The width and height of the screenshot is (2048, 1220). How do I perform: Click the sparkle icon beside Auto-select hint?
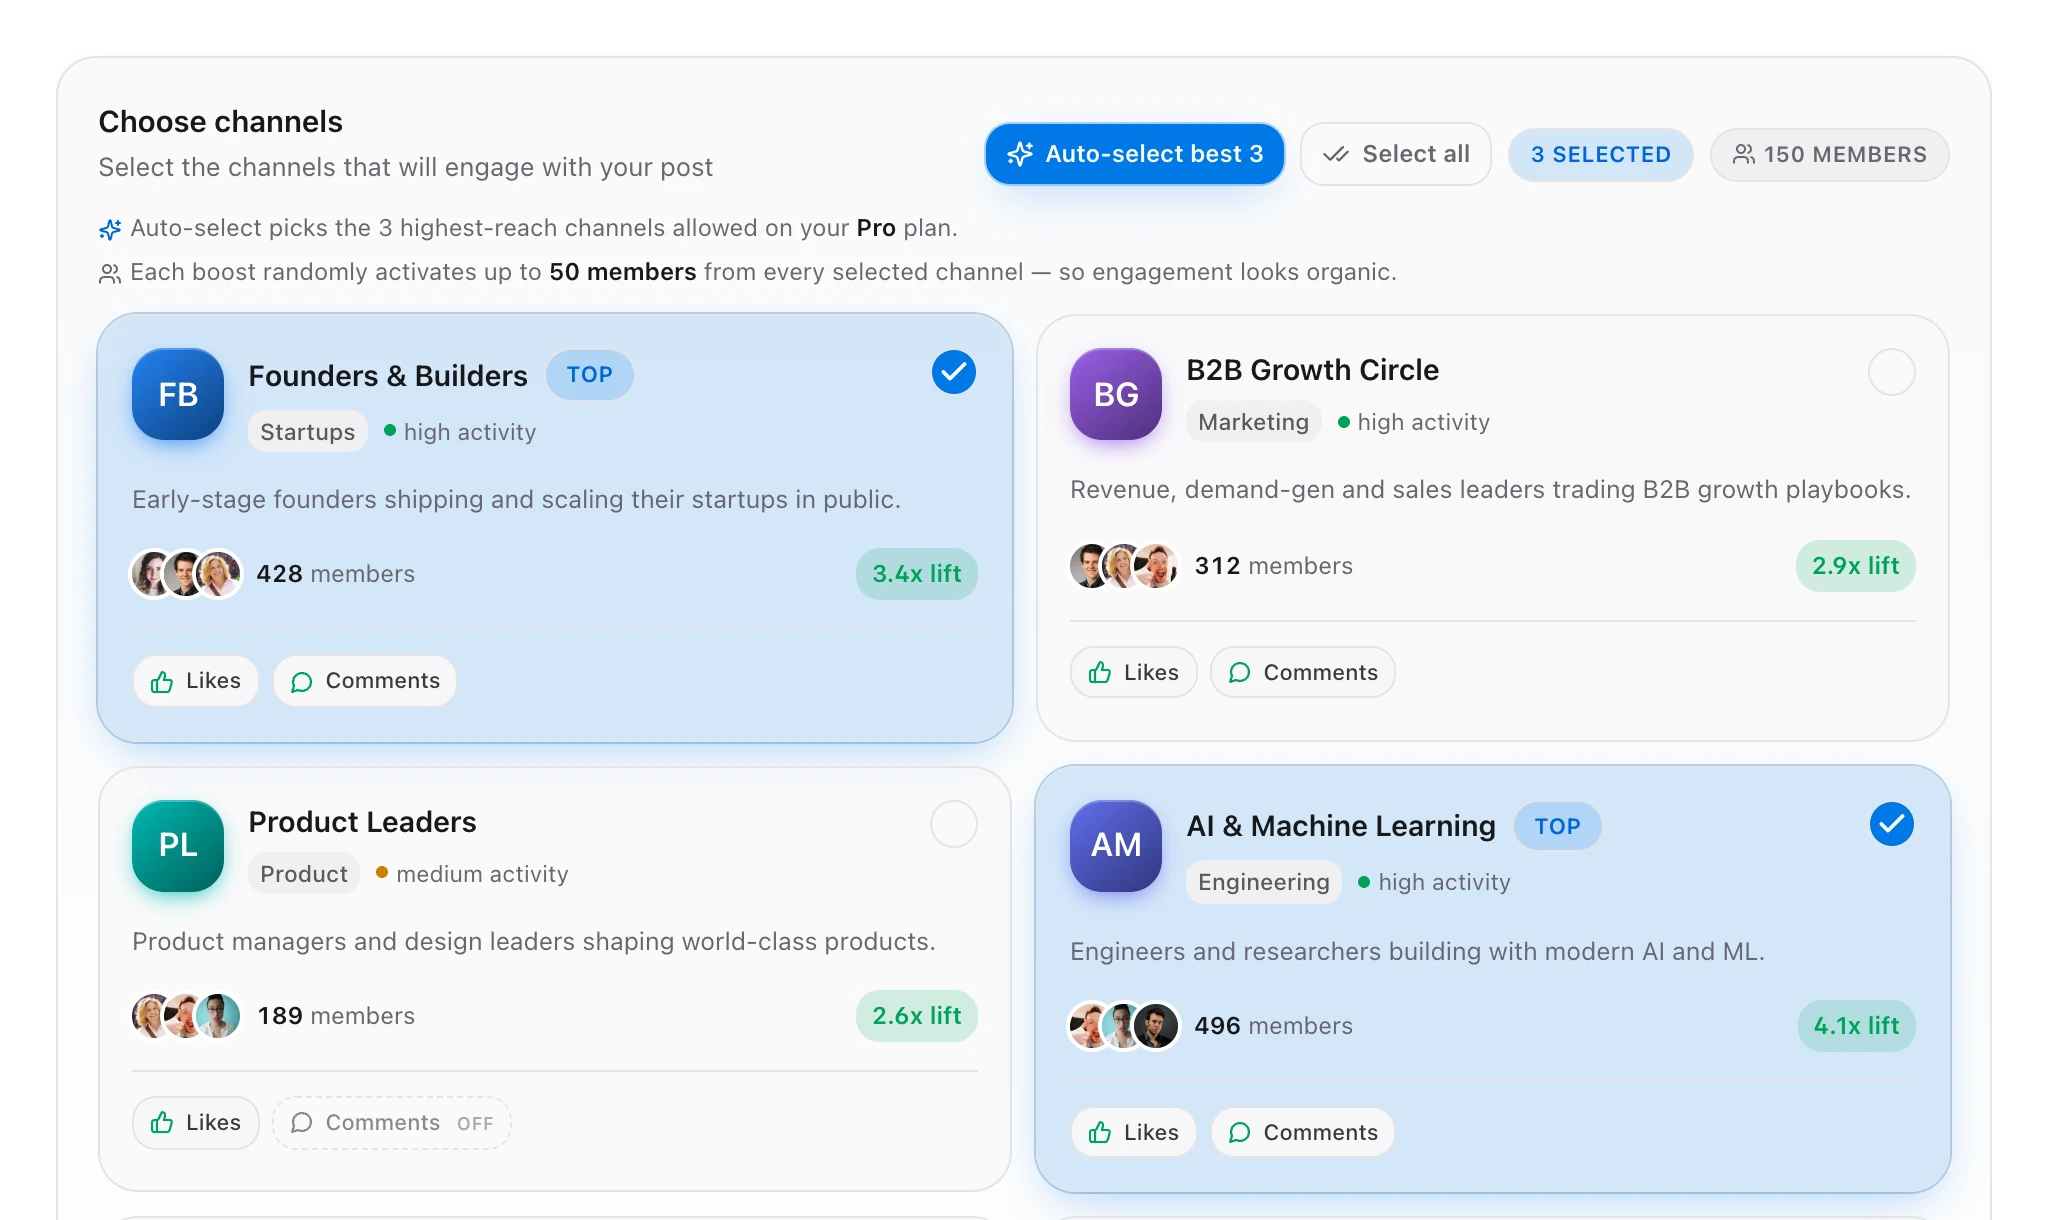click(110, 229)
